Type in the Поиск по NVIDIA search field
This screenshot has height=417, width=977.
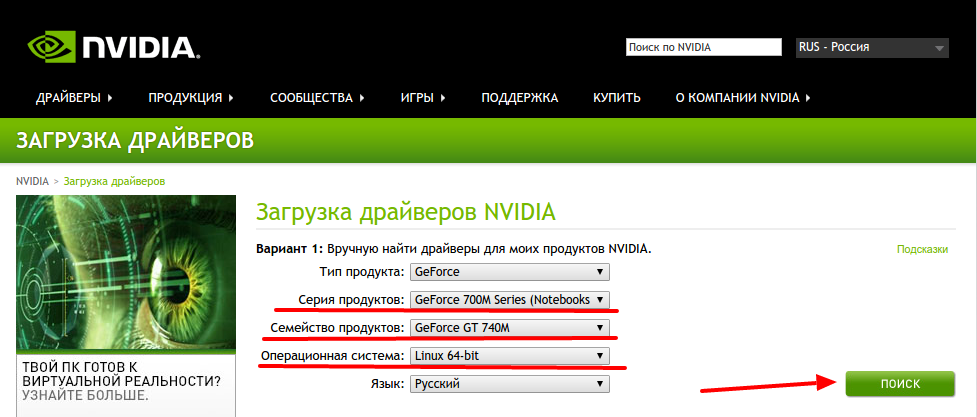coord(703,47)
